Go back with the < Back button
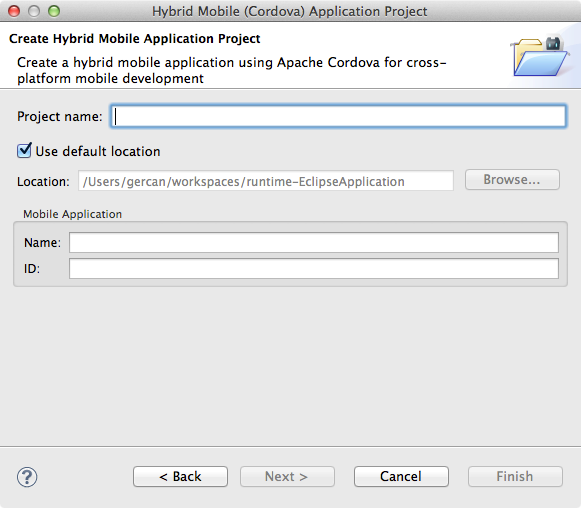 (x=180, y=477)
